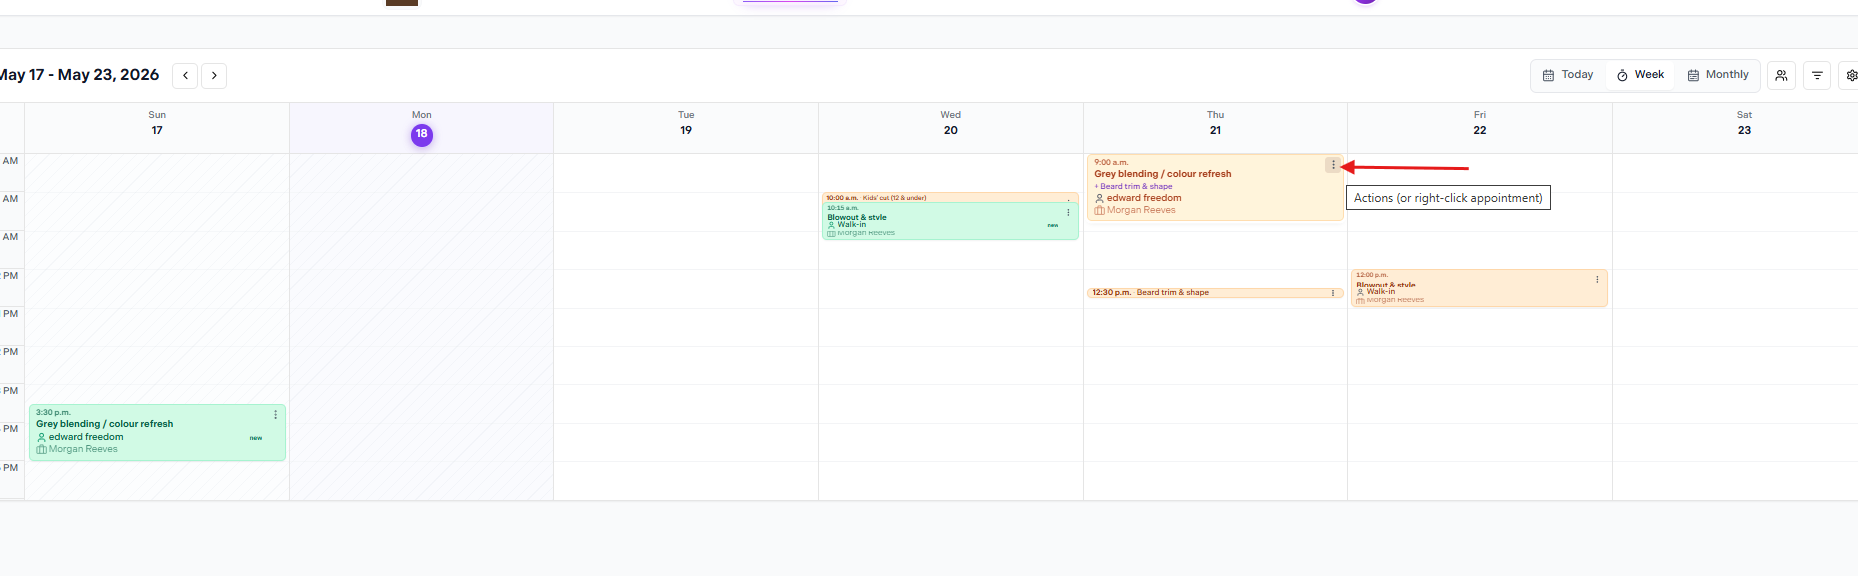Open calendar settings gear icon
Image resolution: width=1858 pixels, height=576 pixels.
1851,75
